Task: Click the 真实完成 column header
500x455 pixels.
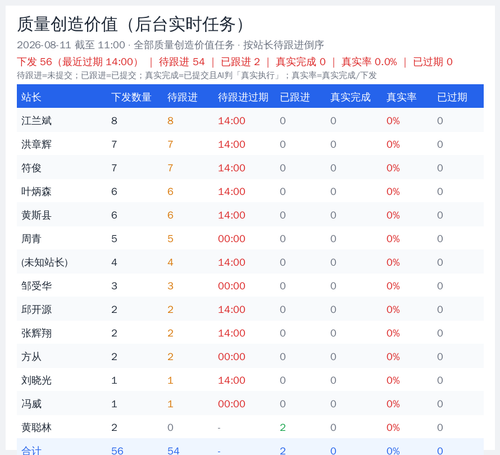Action: point(350,97)
